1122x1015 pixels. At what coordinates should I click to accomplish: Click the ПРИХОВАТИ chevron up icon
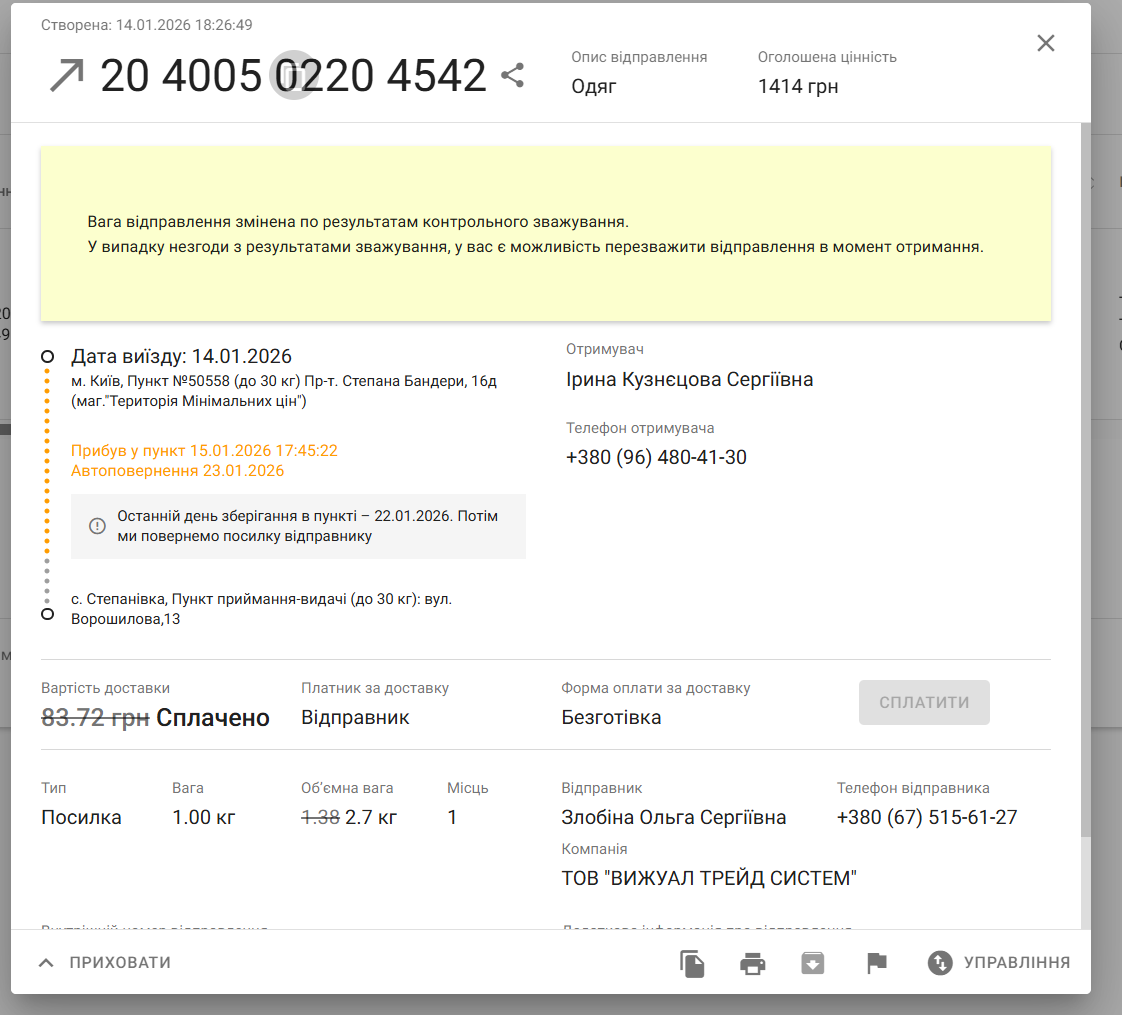pos(46,963)
